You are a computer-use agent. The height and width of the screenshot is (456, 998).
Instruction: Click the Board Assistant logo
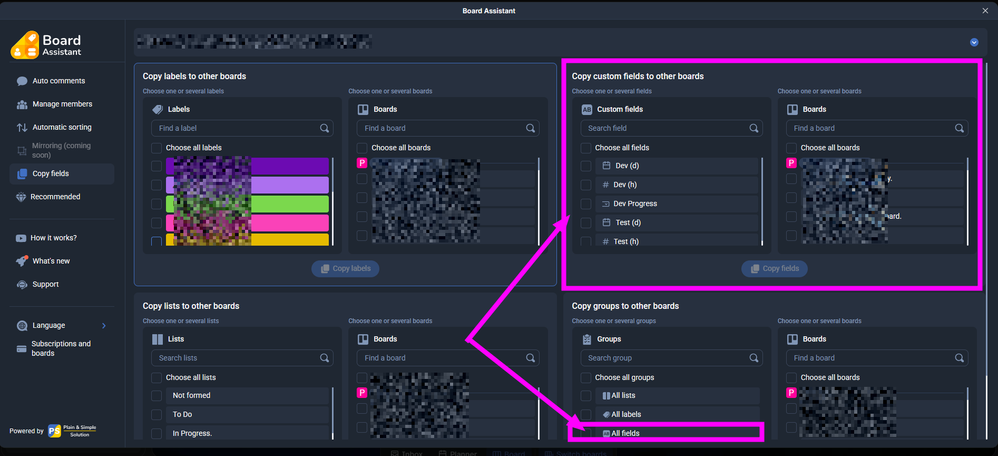46,44
